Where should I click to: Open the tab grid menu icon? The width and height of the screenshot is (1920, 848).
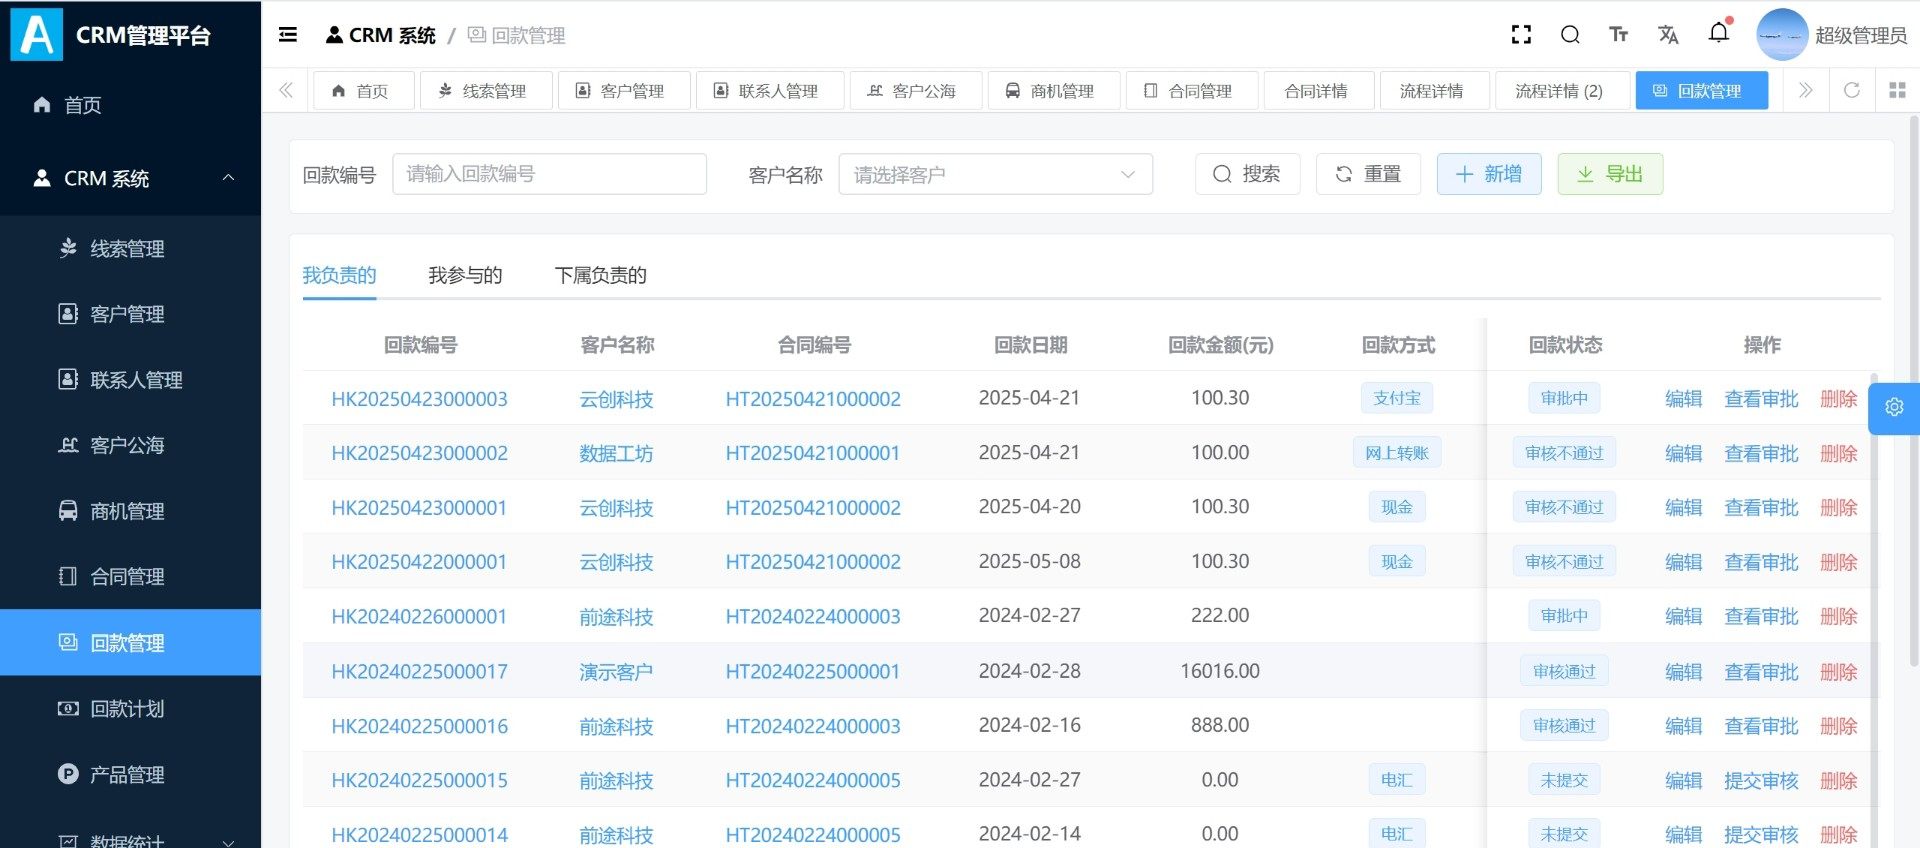tap(1897, 90)
